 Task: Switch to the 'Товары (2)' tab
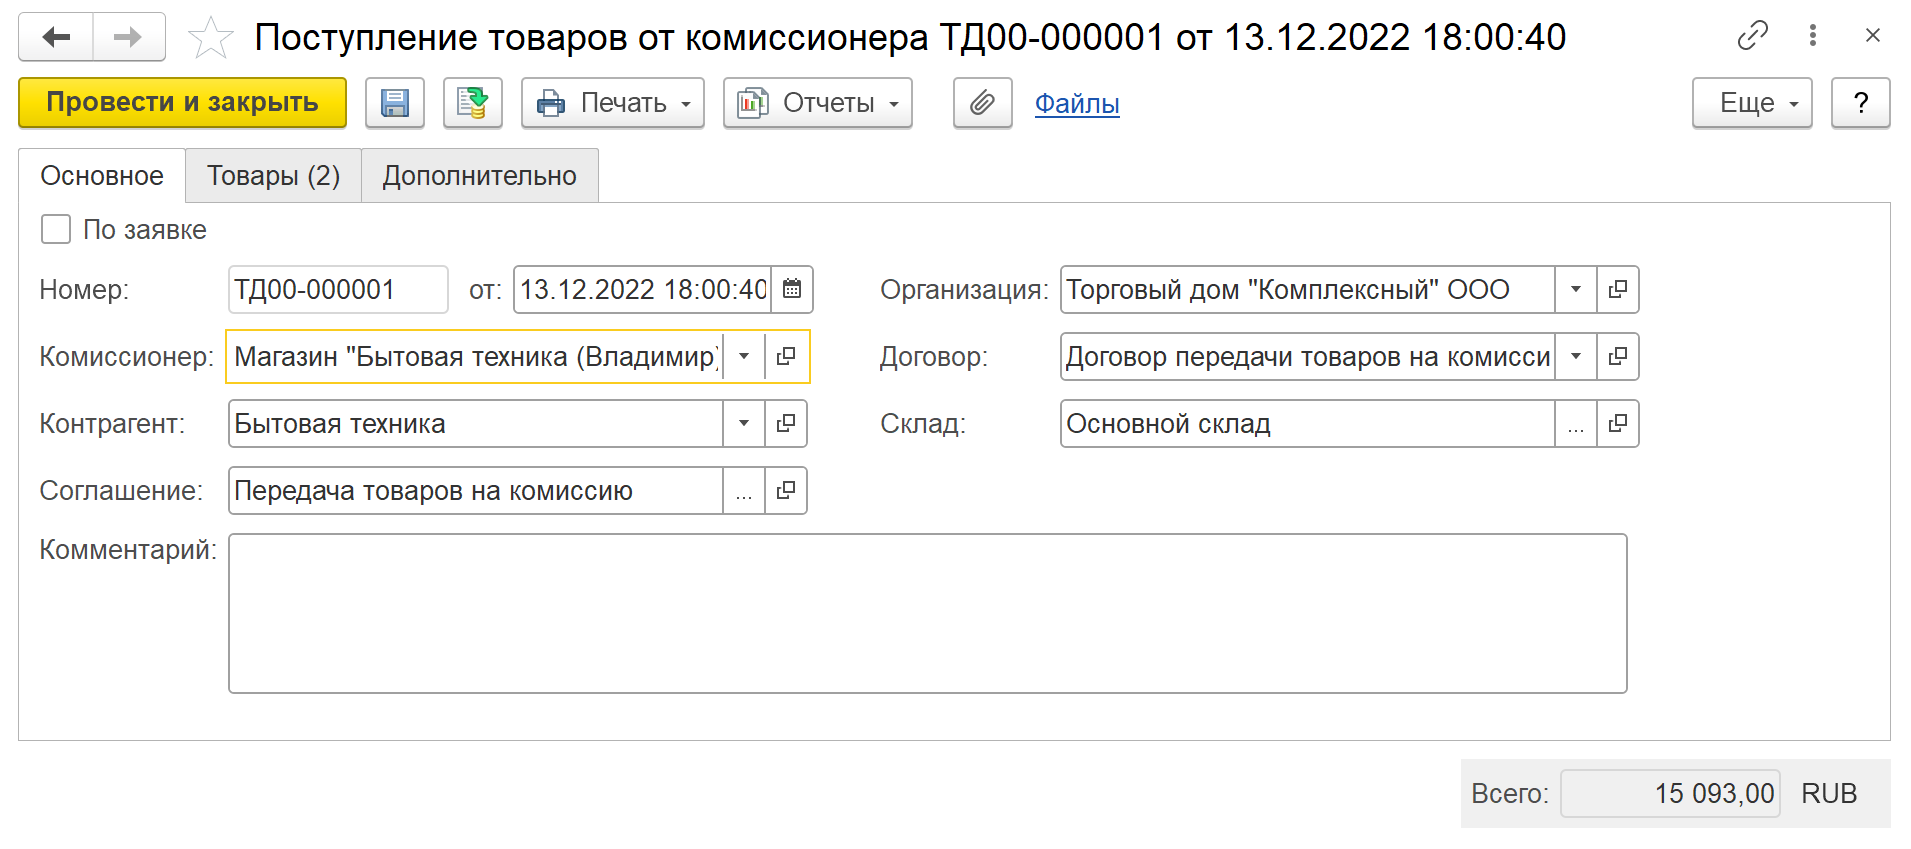273,176
